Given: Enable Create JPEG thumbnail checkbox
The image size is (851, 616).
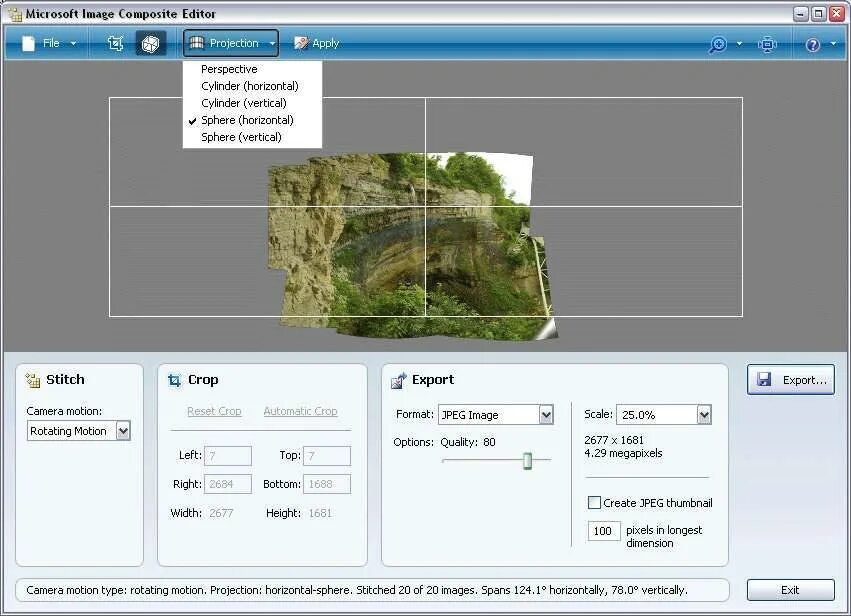Looking at the screenshot, I should click(594, 503).
